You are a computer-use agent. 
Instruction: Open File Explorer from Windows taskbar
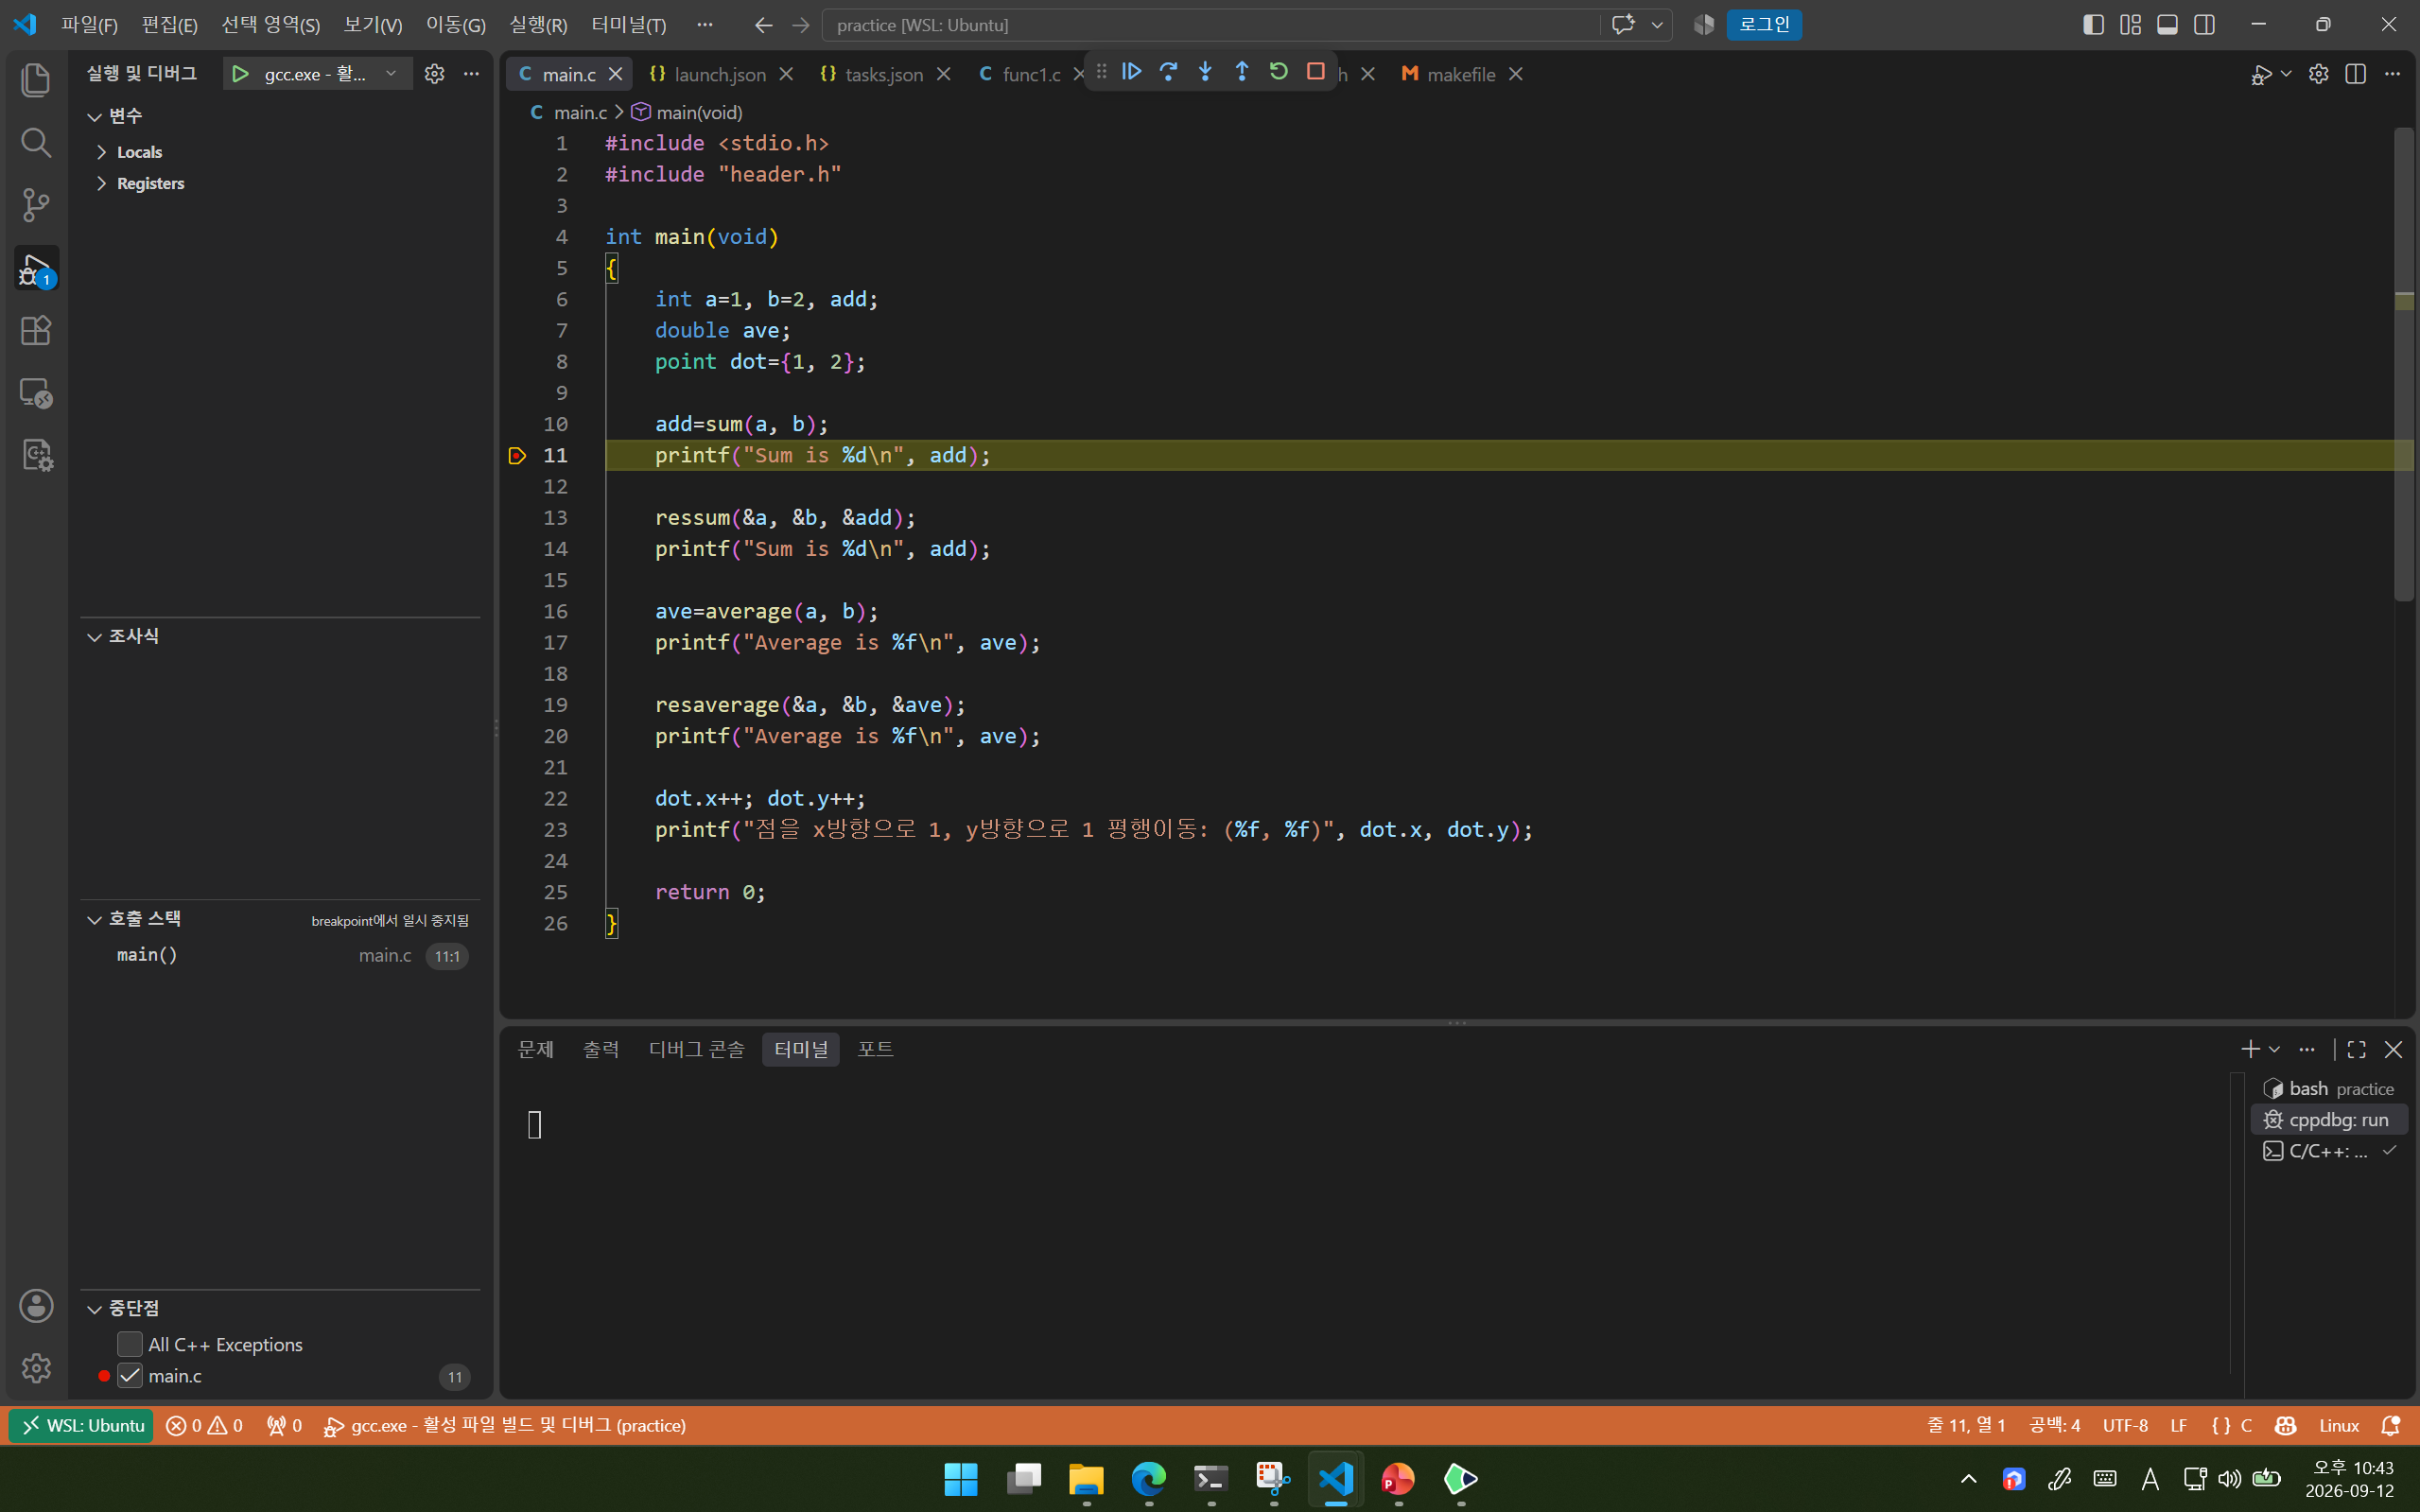click(x=1086, y=1478)
